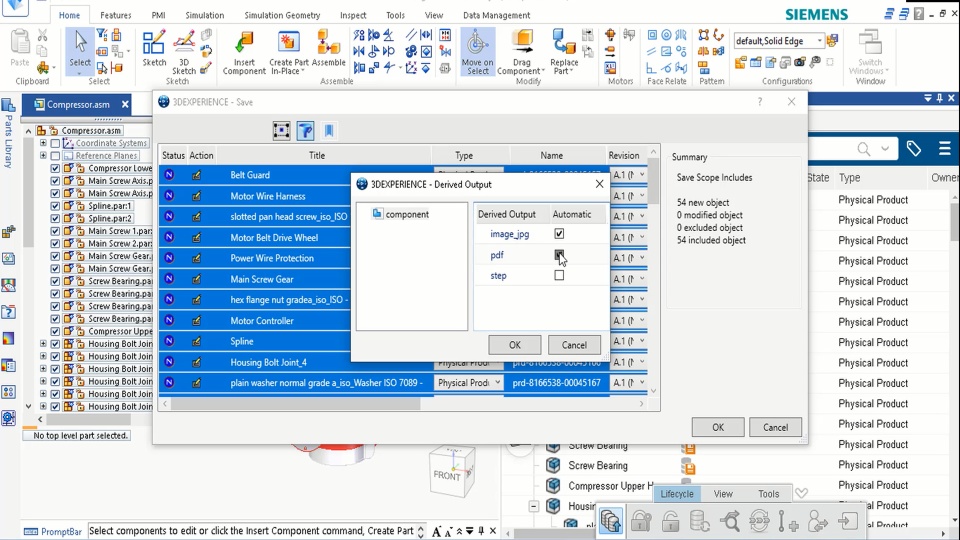Uncheck Main Screw 1.par checkbox in tree
The height and width of the screenshot is (540, 960).
(55, 231)
